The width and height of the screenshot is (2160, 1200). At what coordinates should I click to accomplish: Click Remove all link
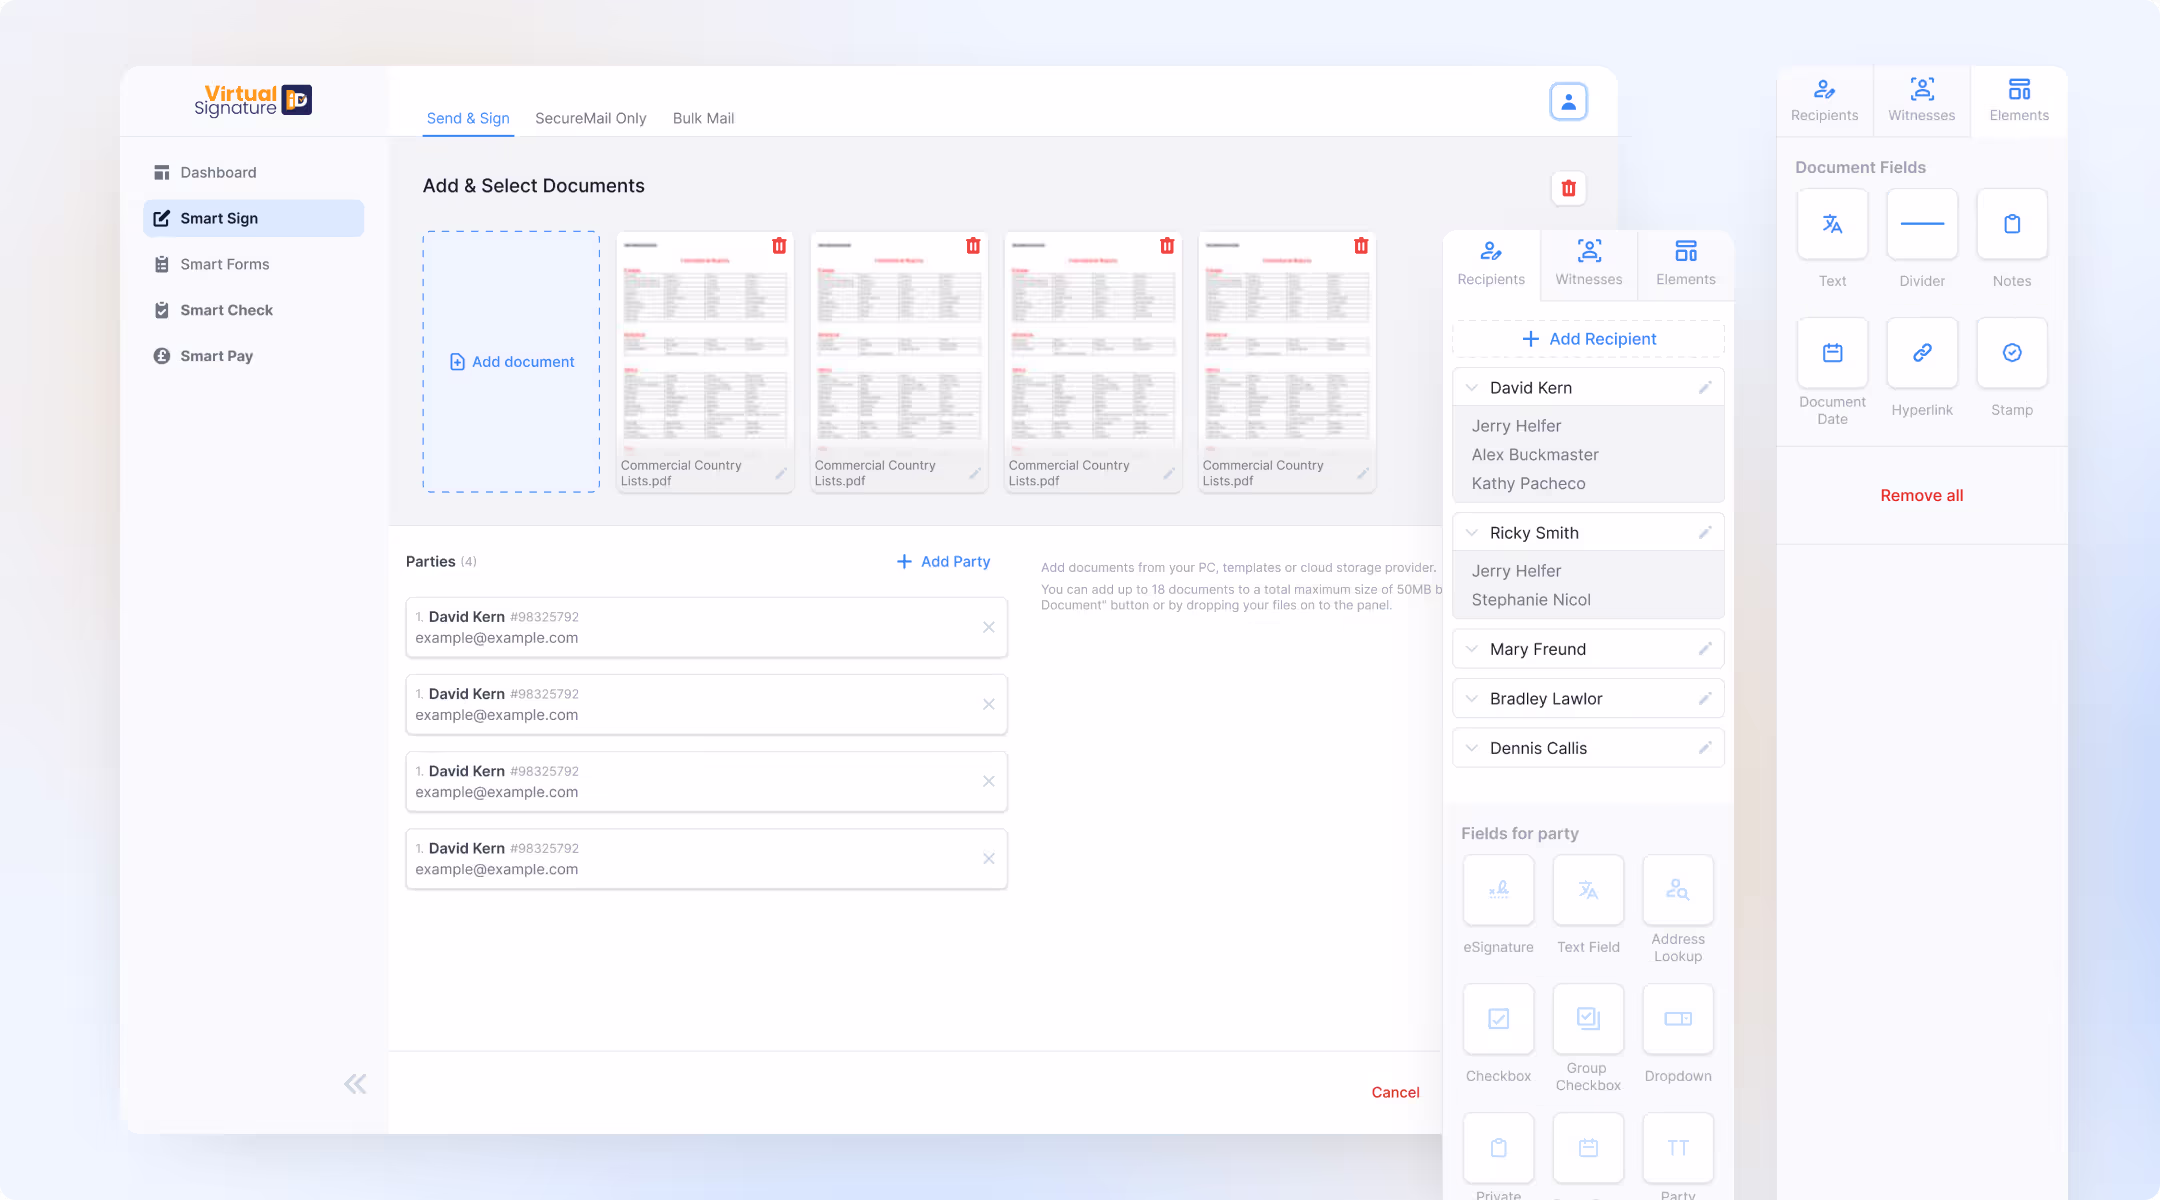tap(1921, 496)
